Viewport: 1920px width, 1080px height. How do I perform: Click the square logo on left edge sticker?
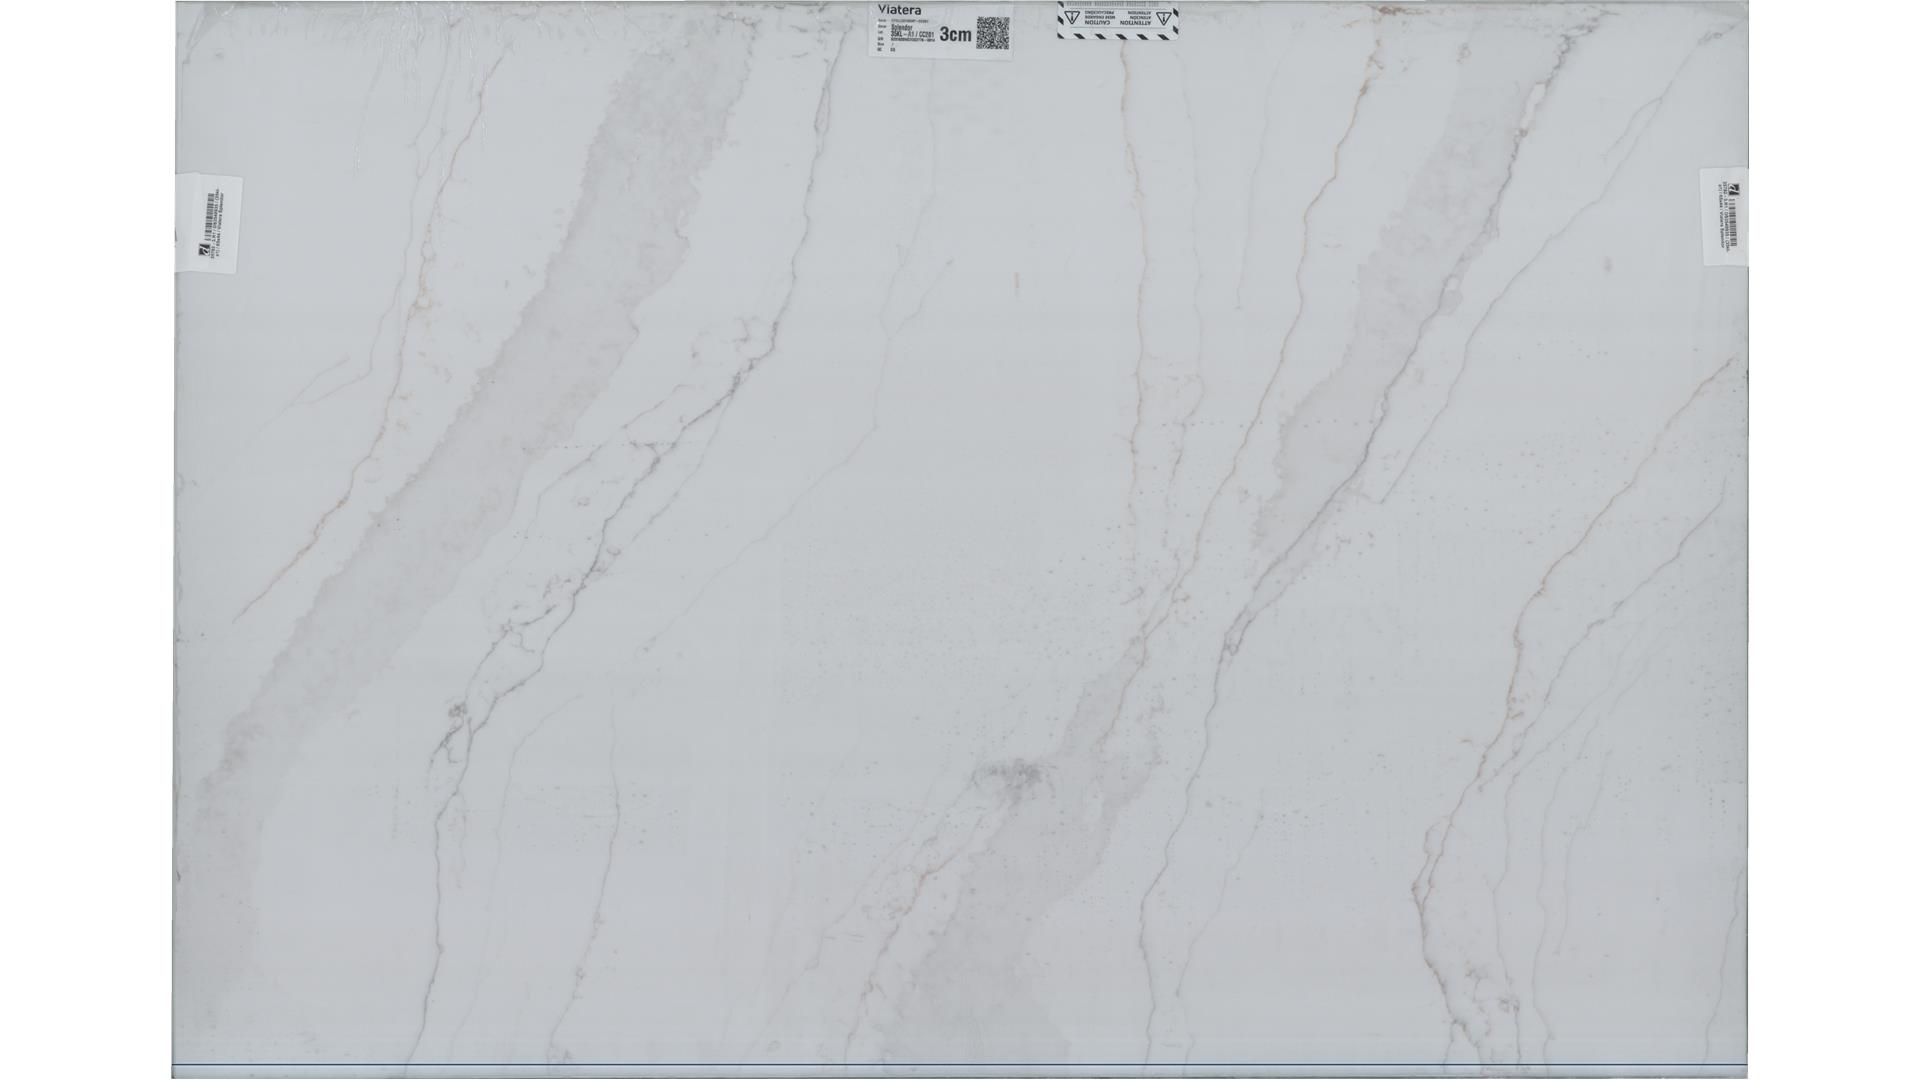204,249
